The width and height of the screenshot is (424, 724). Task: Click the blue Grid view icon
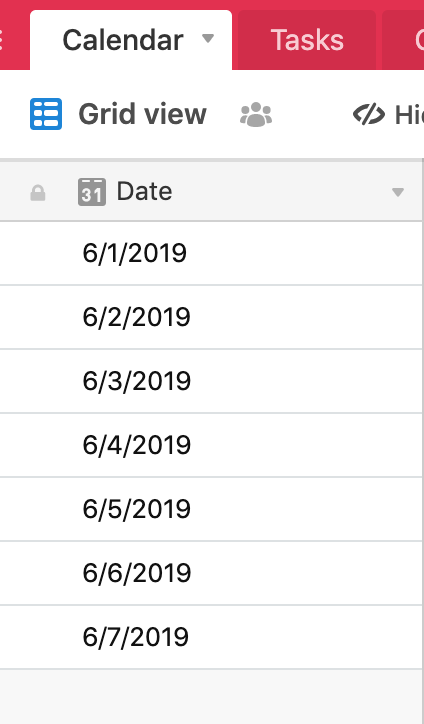click(x=46, y=114)
